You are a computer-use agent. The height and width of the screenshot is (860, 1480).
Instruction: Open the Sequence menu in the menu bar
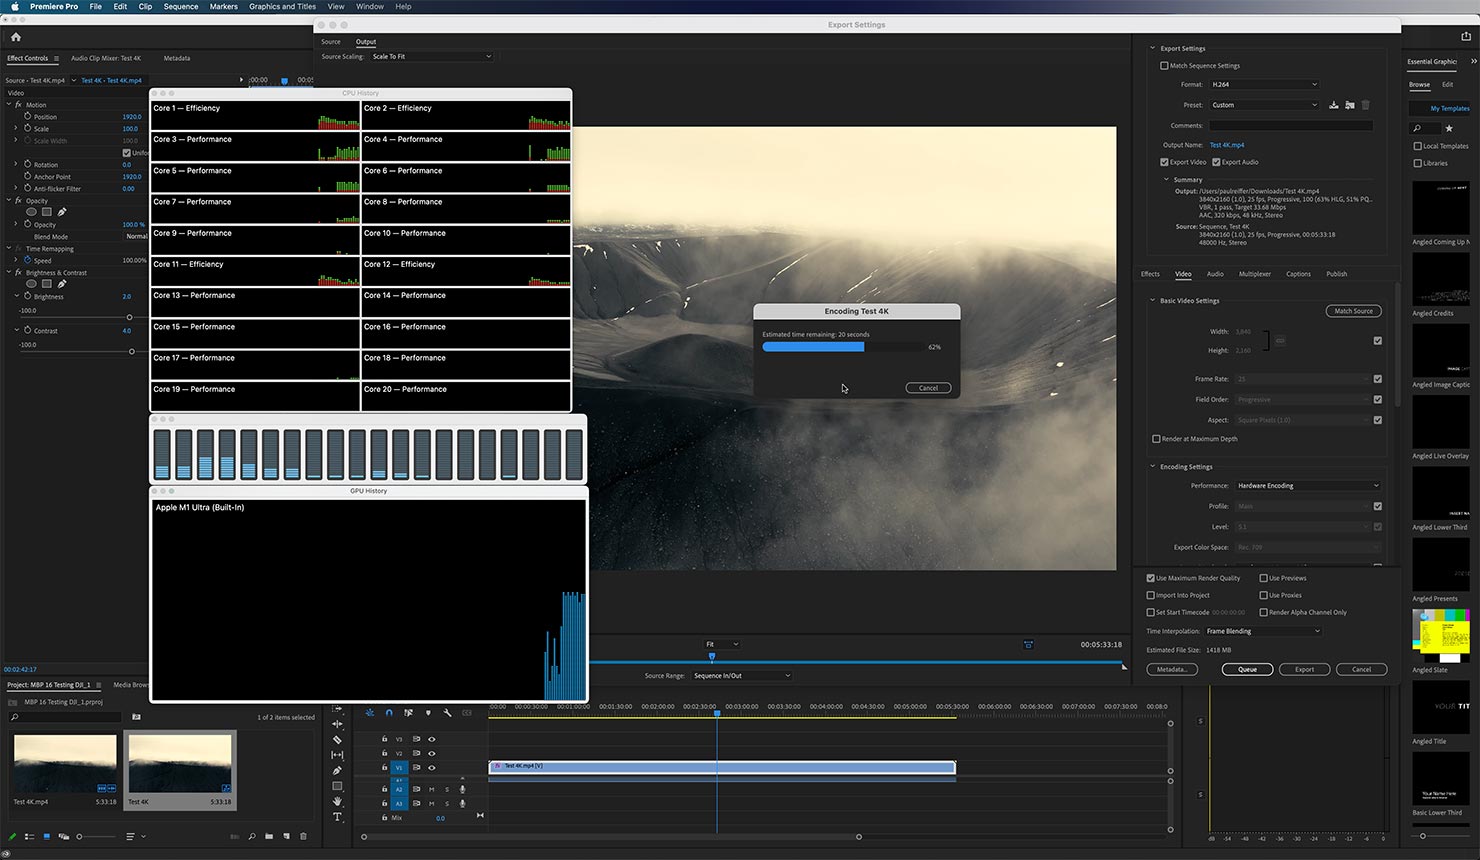coord(181,6)
